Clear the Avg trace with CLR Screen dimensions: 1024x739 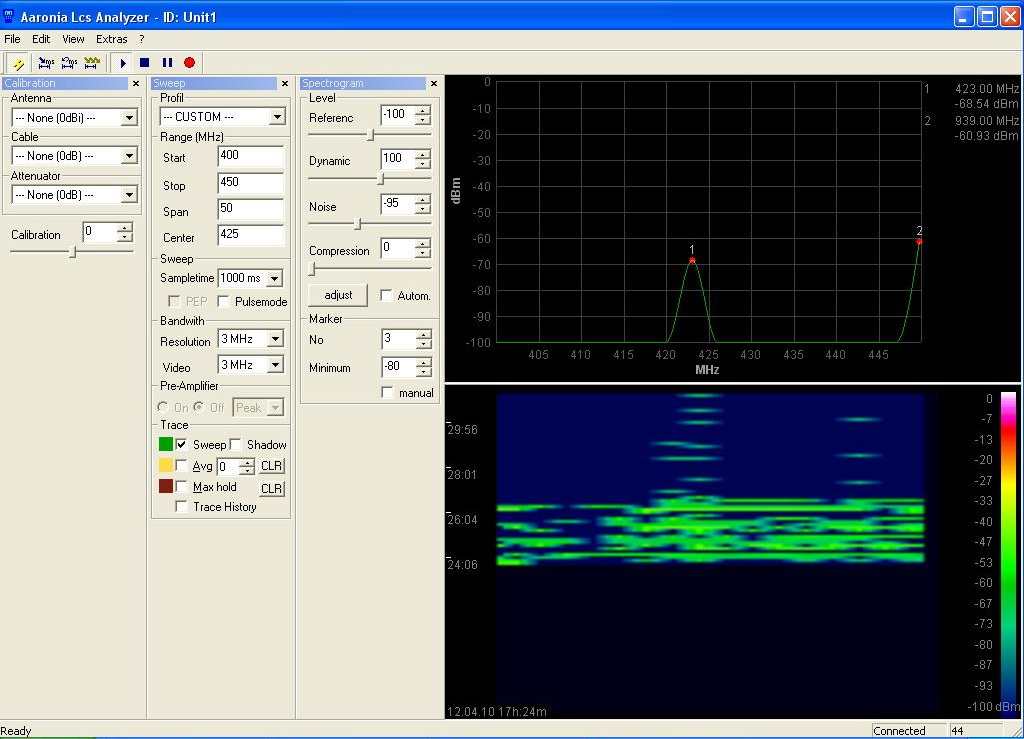[272, 466]
